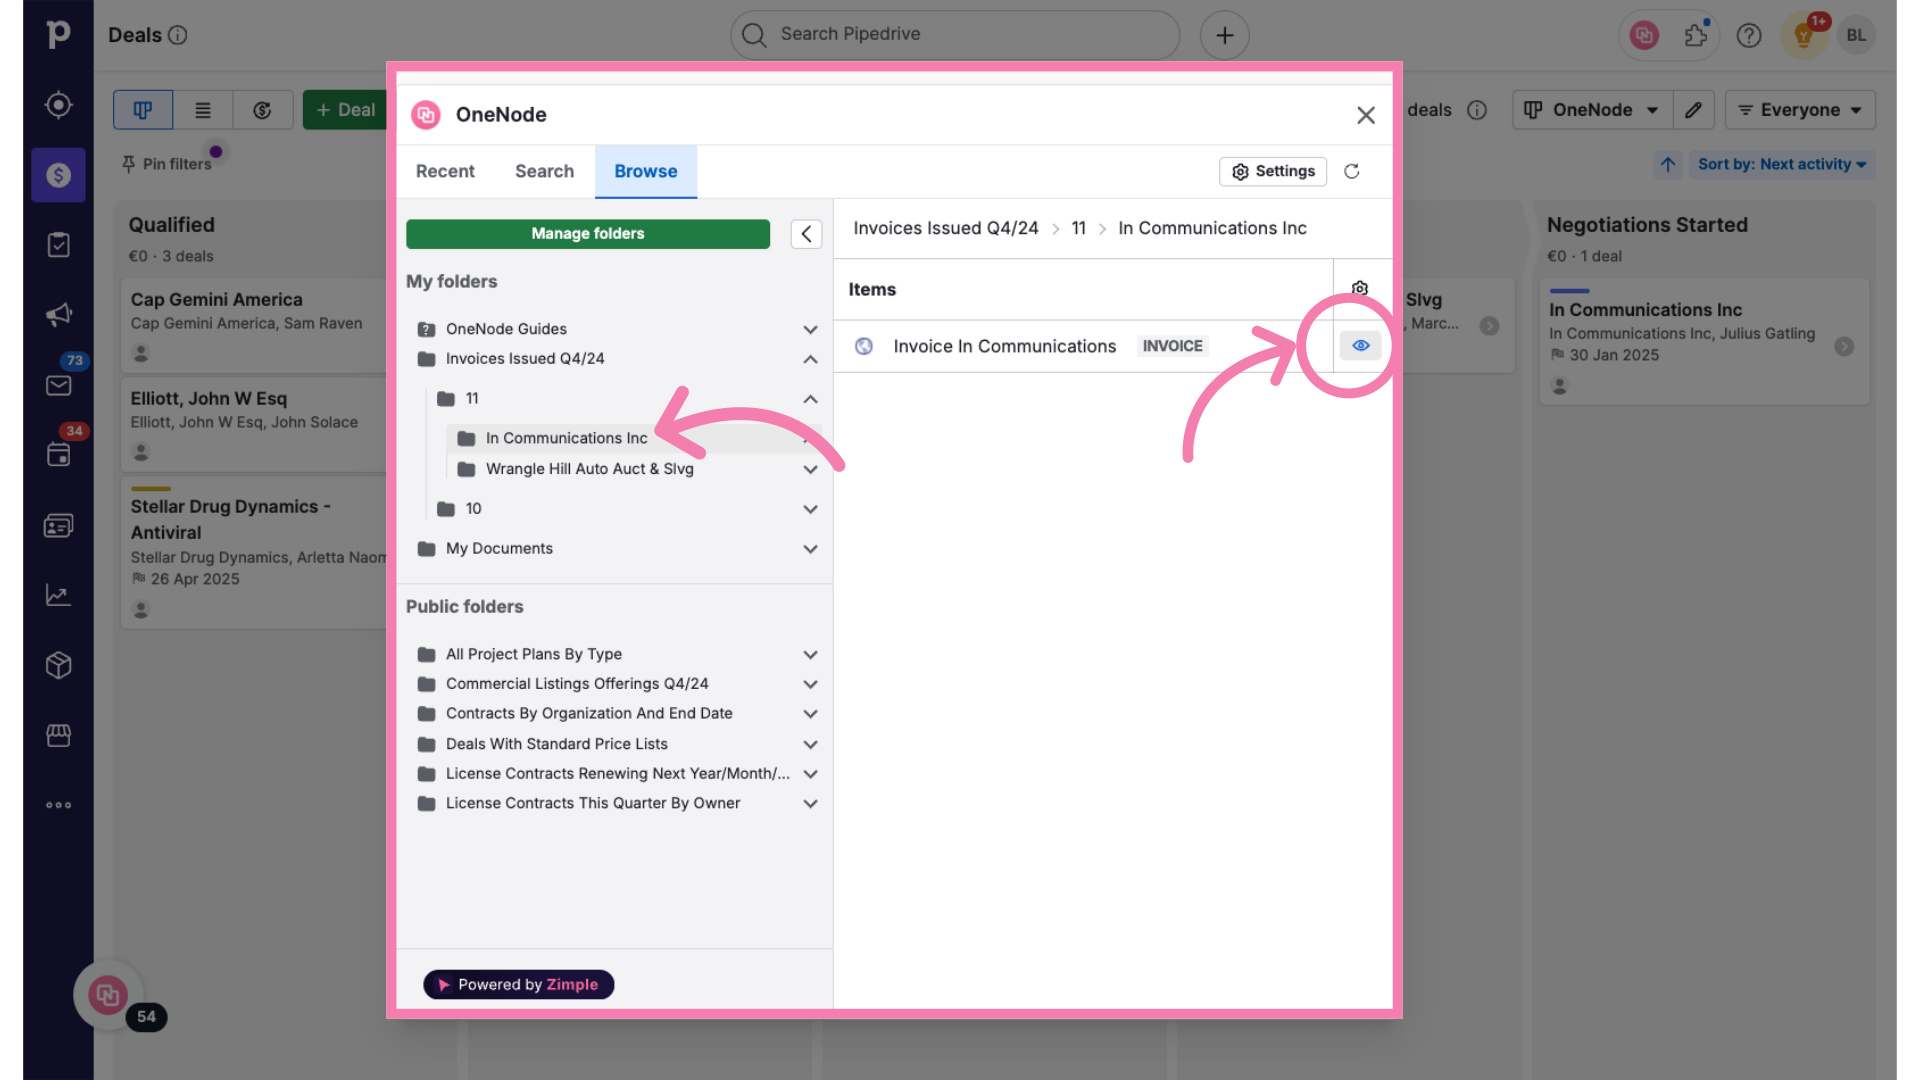Expand the My Documents folder chevron
This screenshot has height=1080, width=1920.
810,549
